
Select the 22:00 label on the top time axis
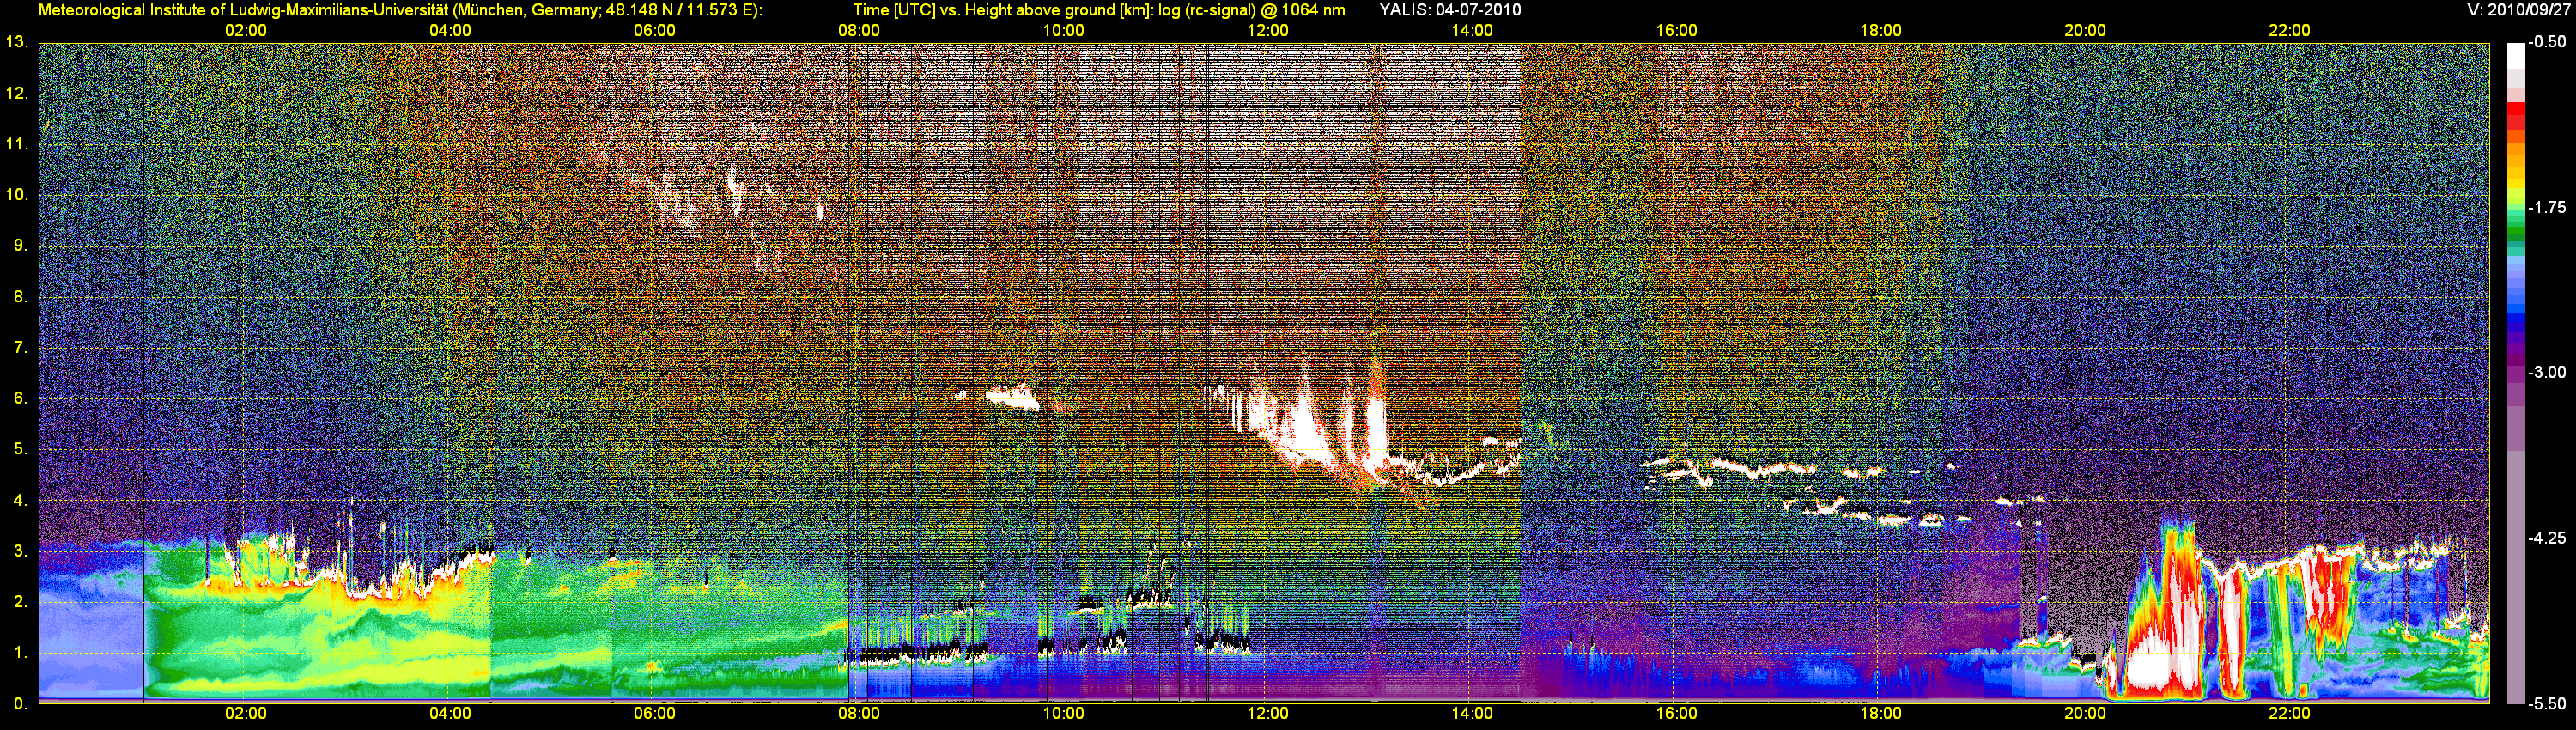pos(2289,31)
